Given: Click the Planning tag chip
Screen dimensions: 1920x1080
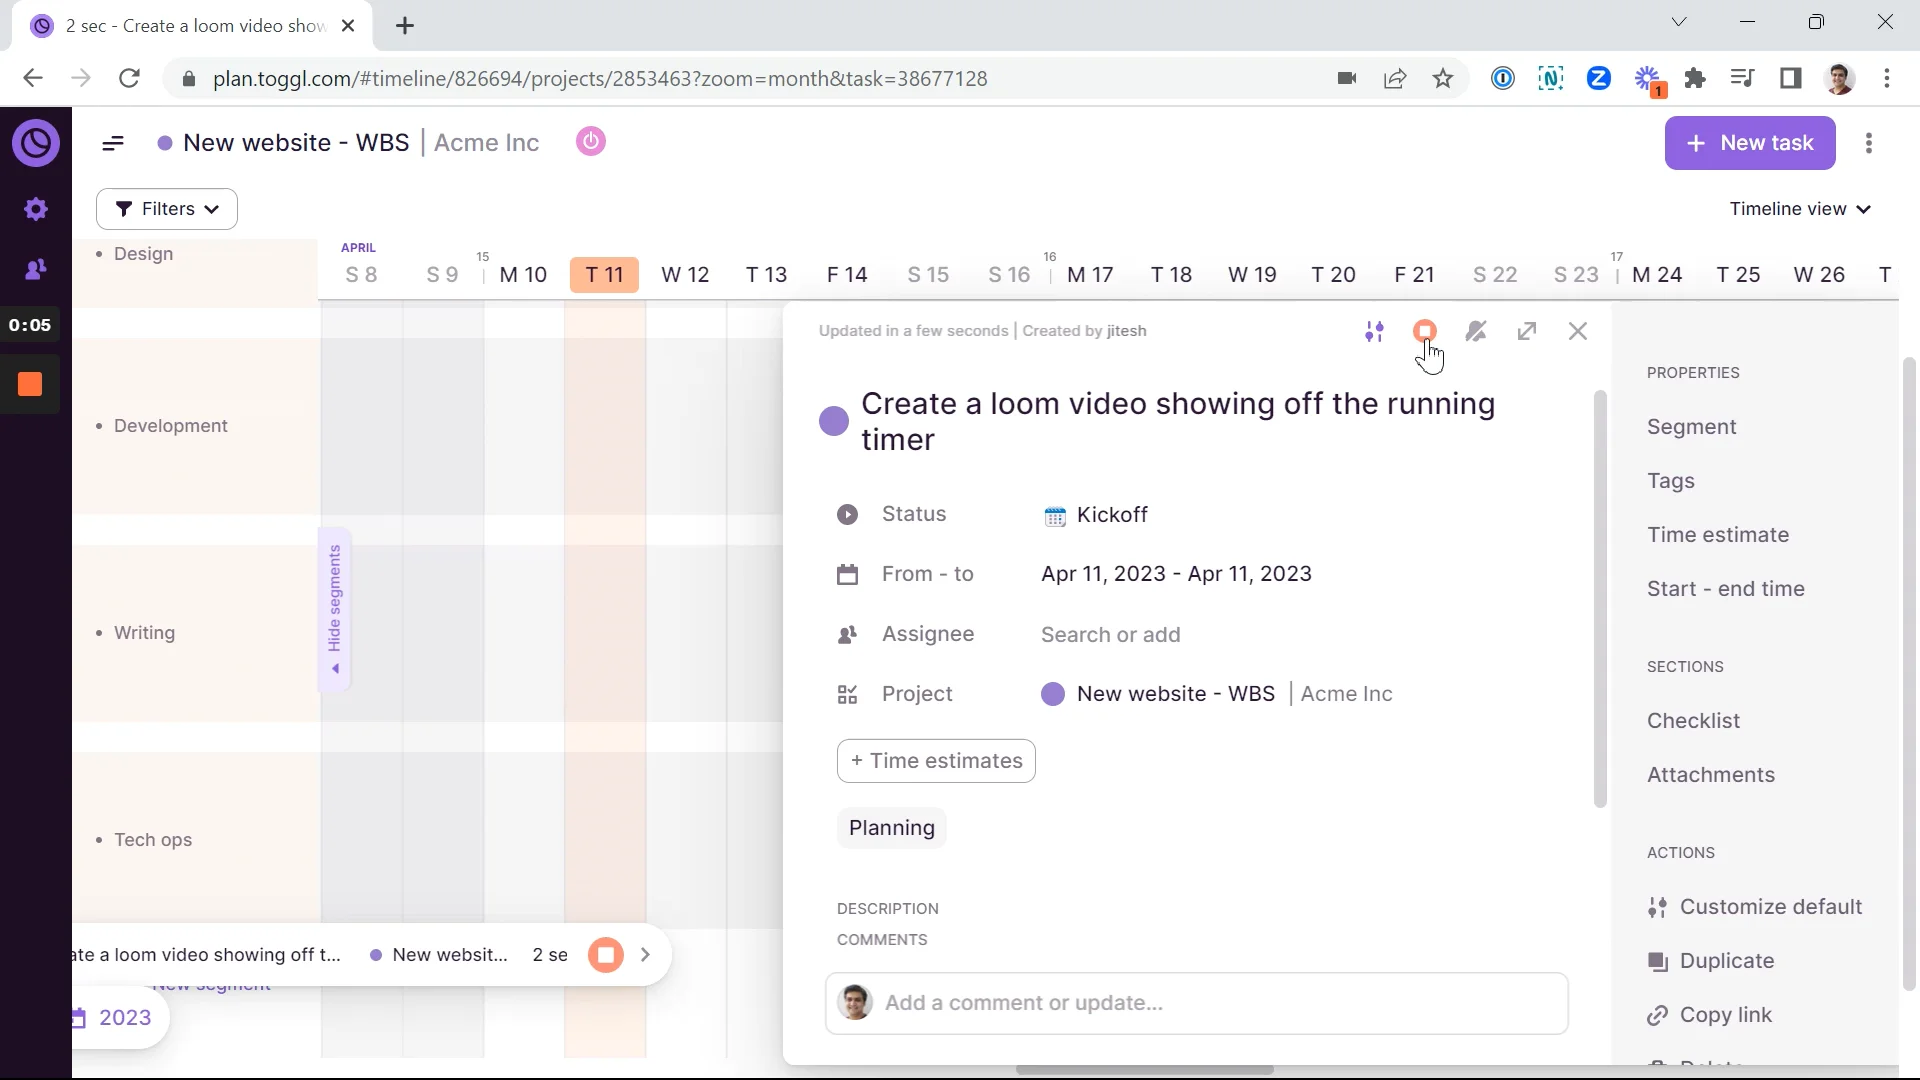Looking at the screenshot, I should [892, 828].
